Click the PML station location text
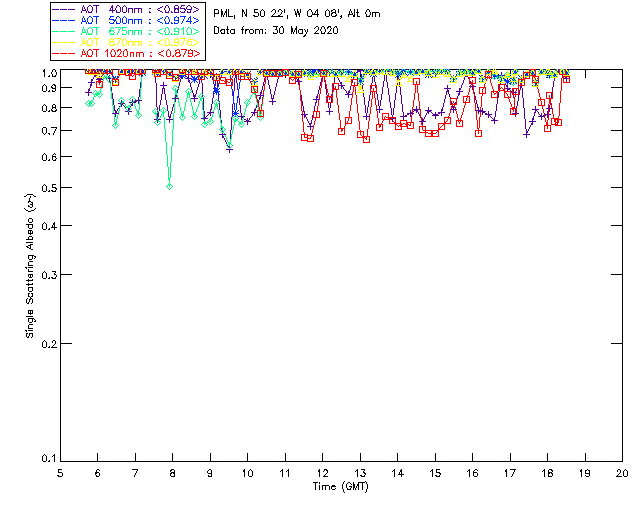 point(297,13)
